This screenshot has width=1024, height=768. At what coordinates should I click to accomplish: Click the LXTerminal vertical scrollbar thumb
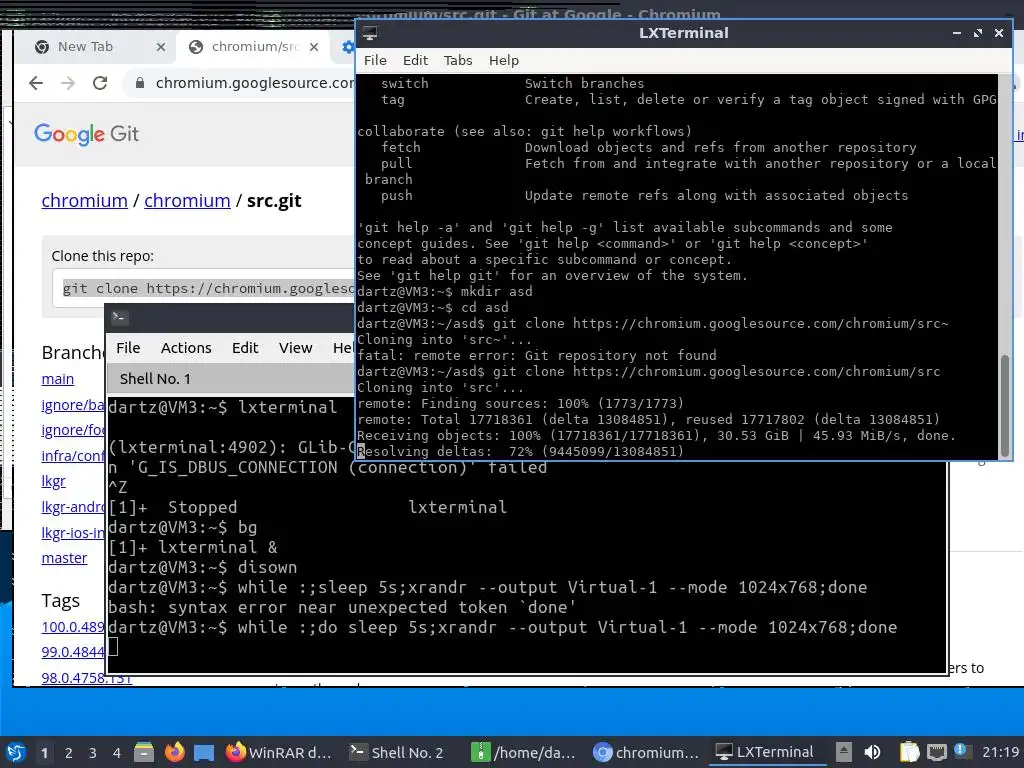(x=1004, y=406)
